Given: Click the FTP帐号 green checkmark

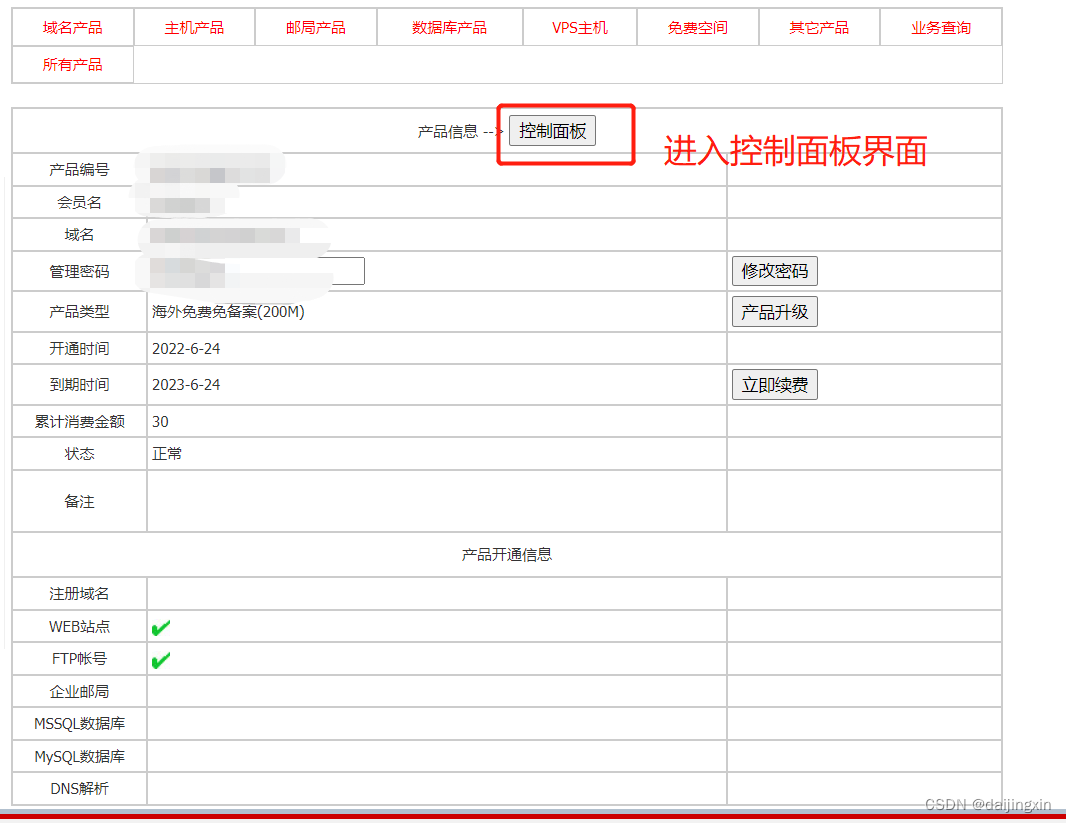Looking at the screenshot, I should 161,660.
